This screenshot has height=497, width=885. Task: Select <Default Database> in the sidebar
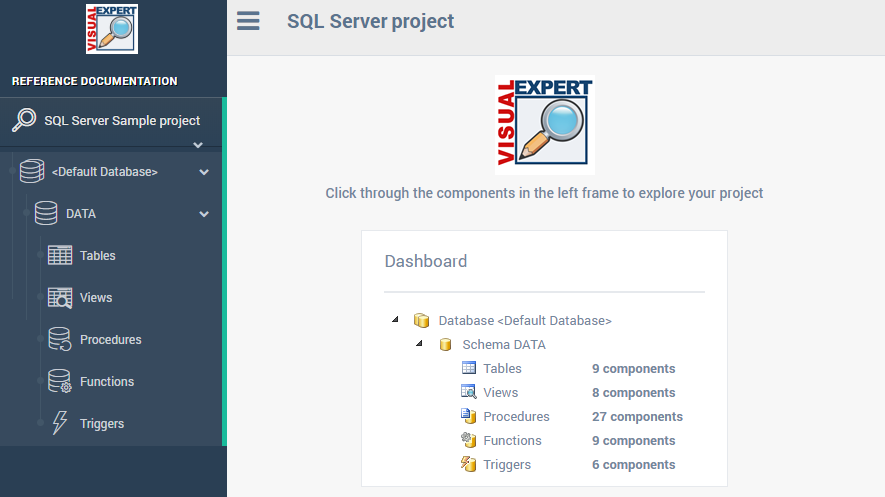tap(104, 171)
